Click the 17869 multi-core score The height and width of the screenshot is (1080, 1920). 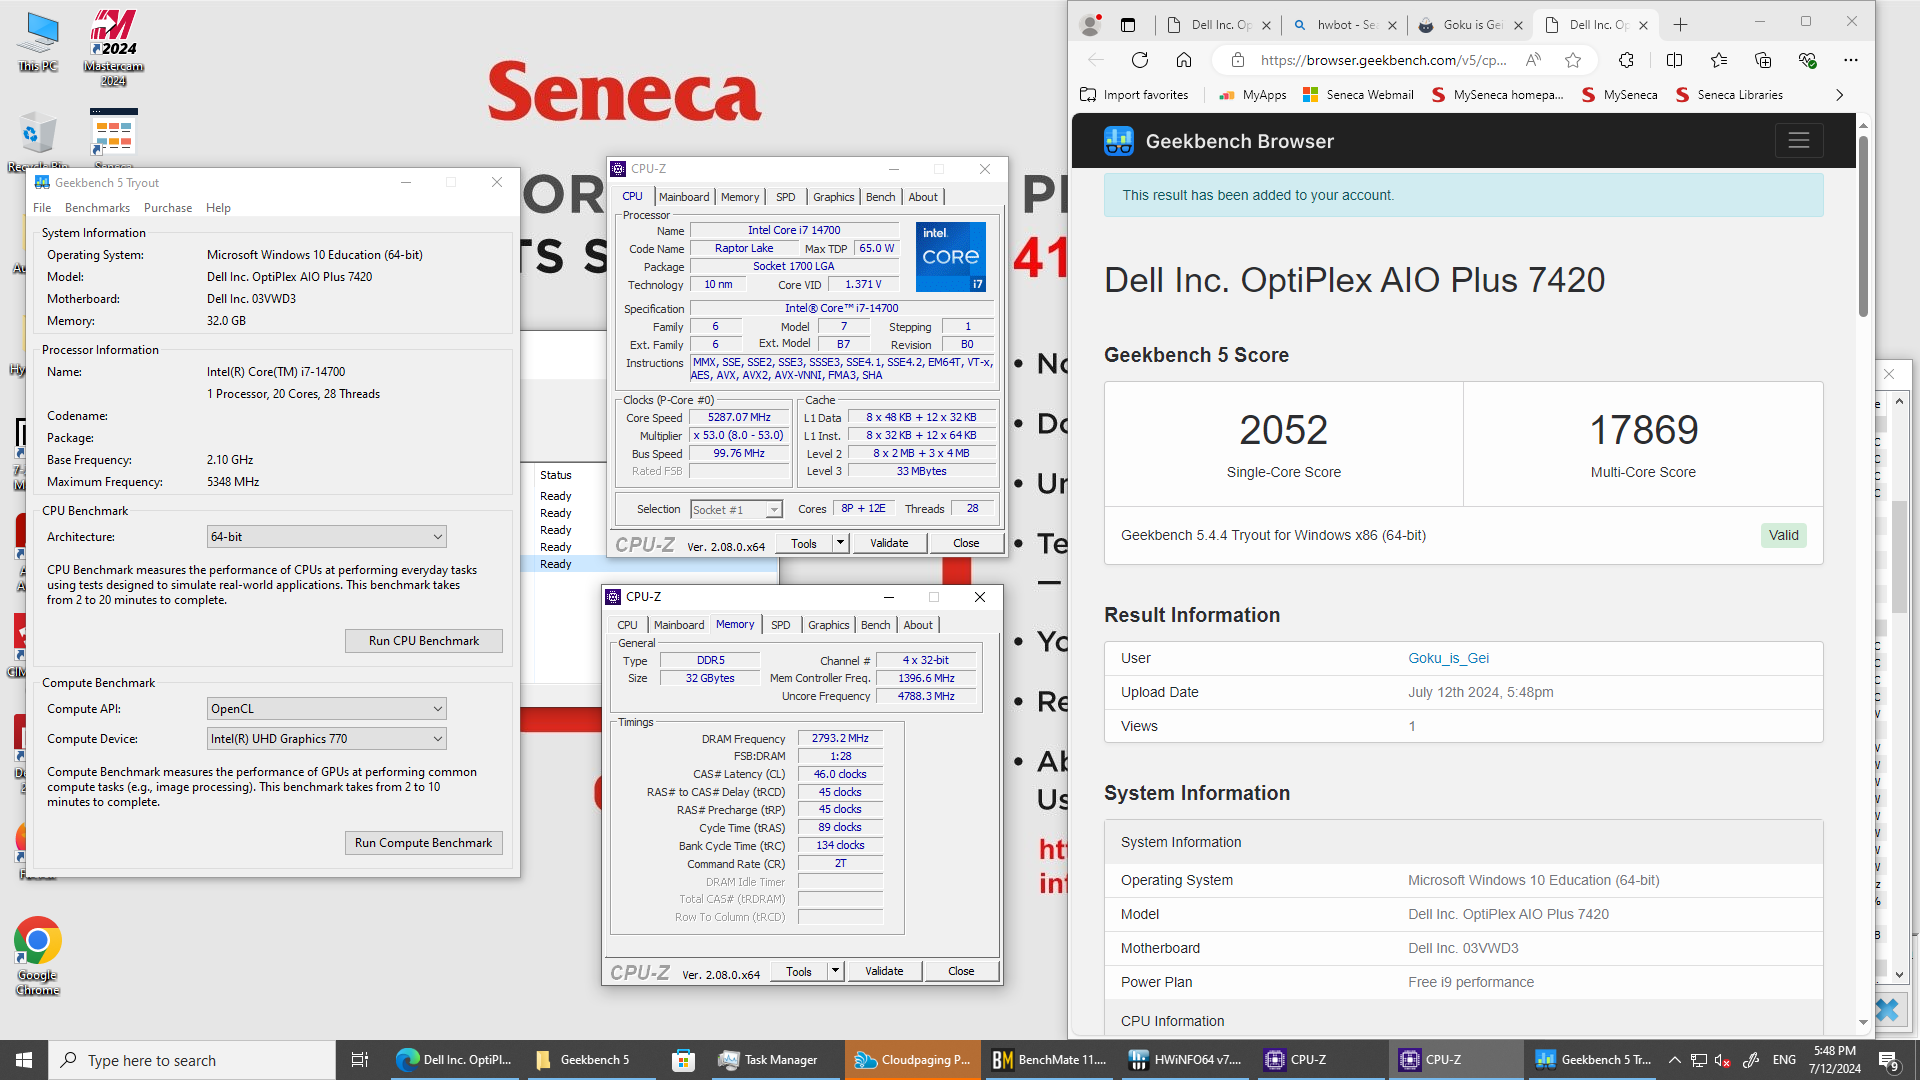pos(1643,431)
